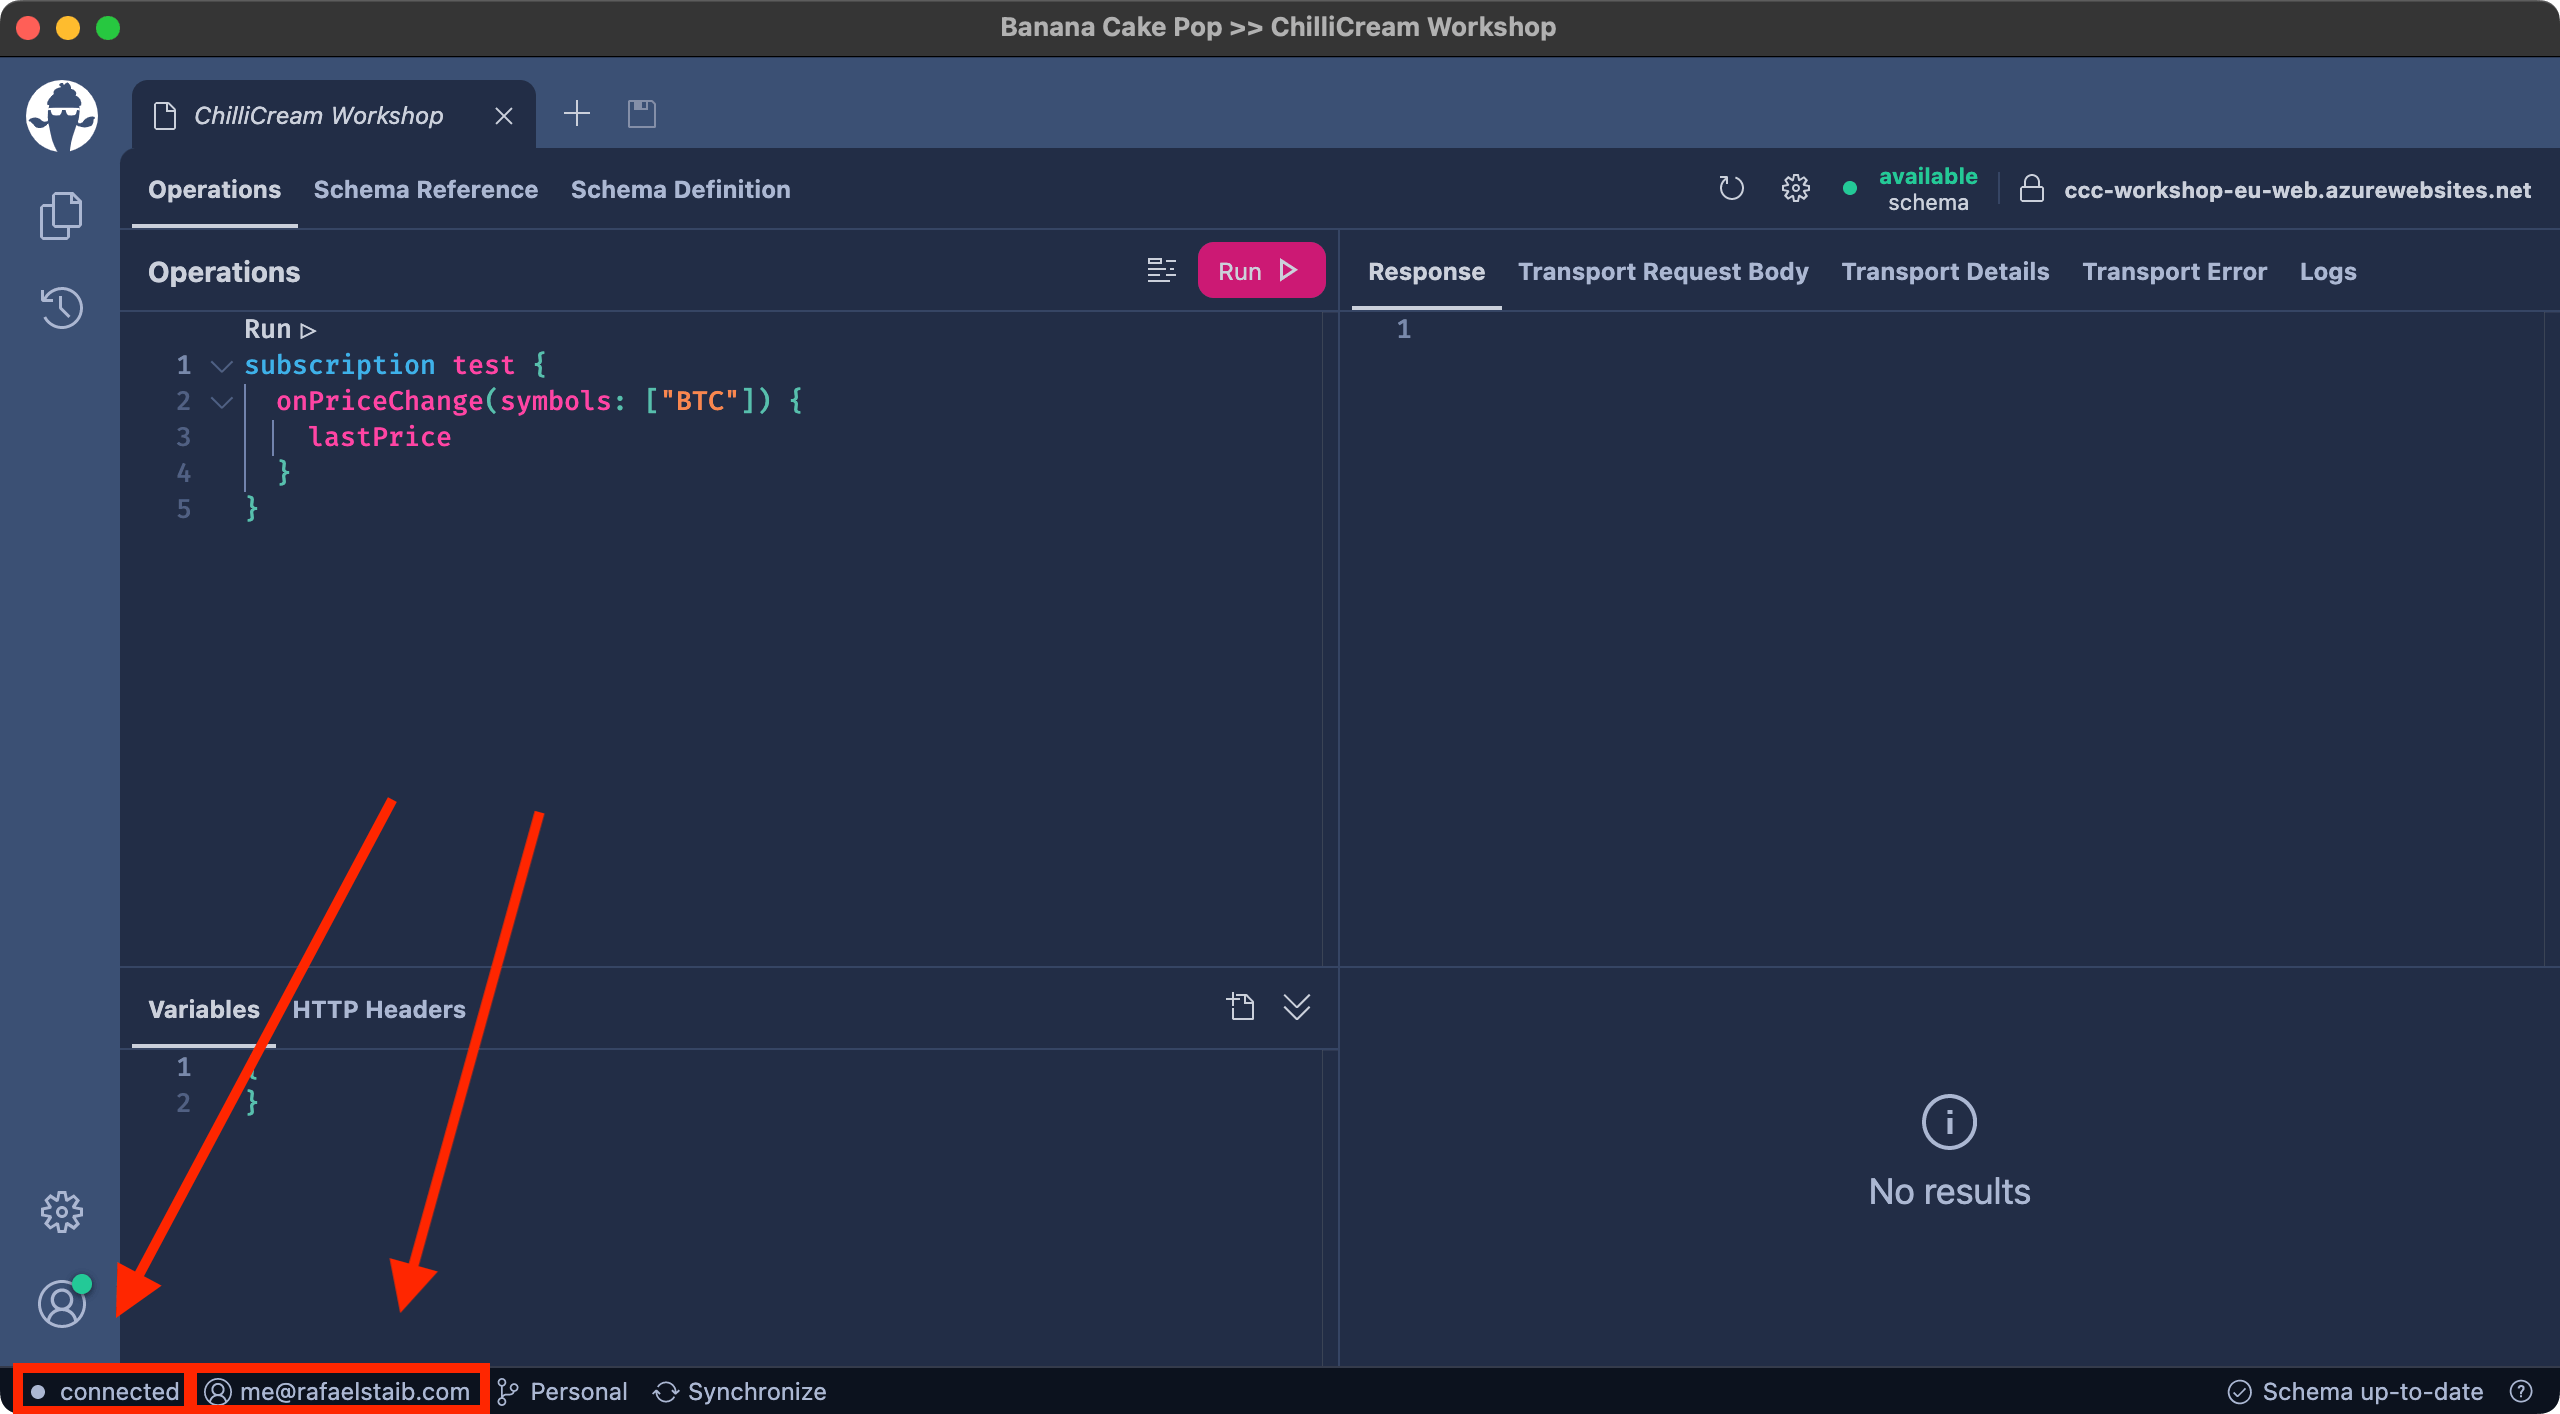The width and height of the screenshot is (2560, 1414).
Task: Click the onPriceChange field in the editor
Action: pos(379,401)
